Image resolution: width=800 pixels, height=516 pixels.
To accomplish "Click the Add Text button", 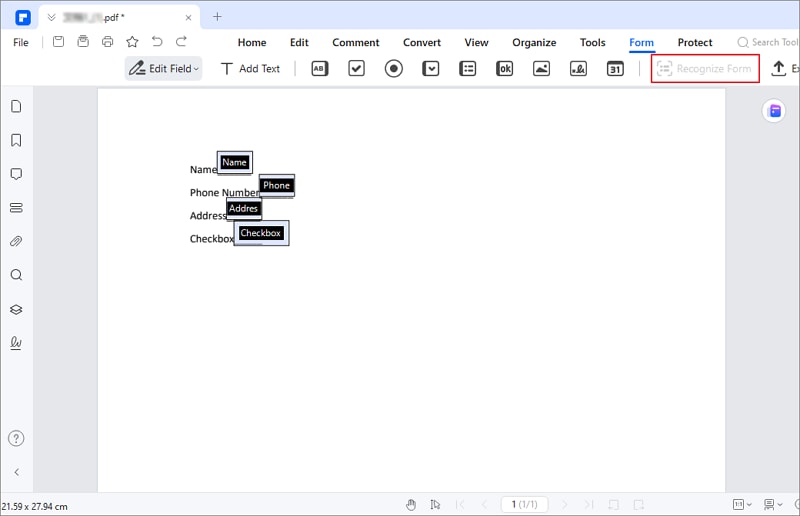I will pos(250,68).
